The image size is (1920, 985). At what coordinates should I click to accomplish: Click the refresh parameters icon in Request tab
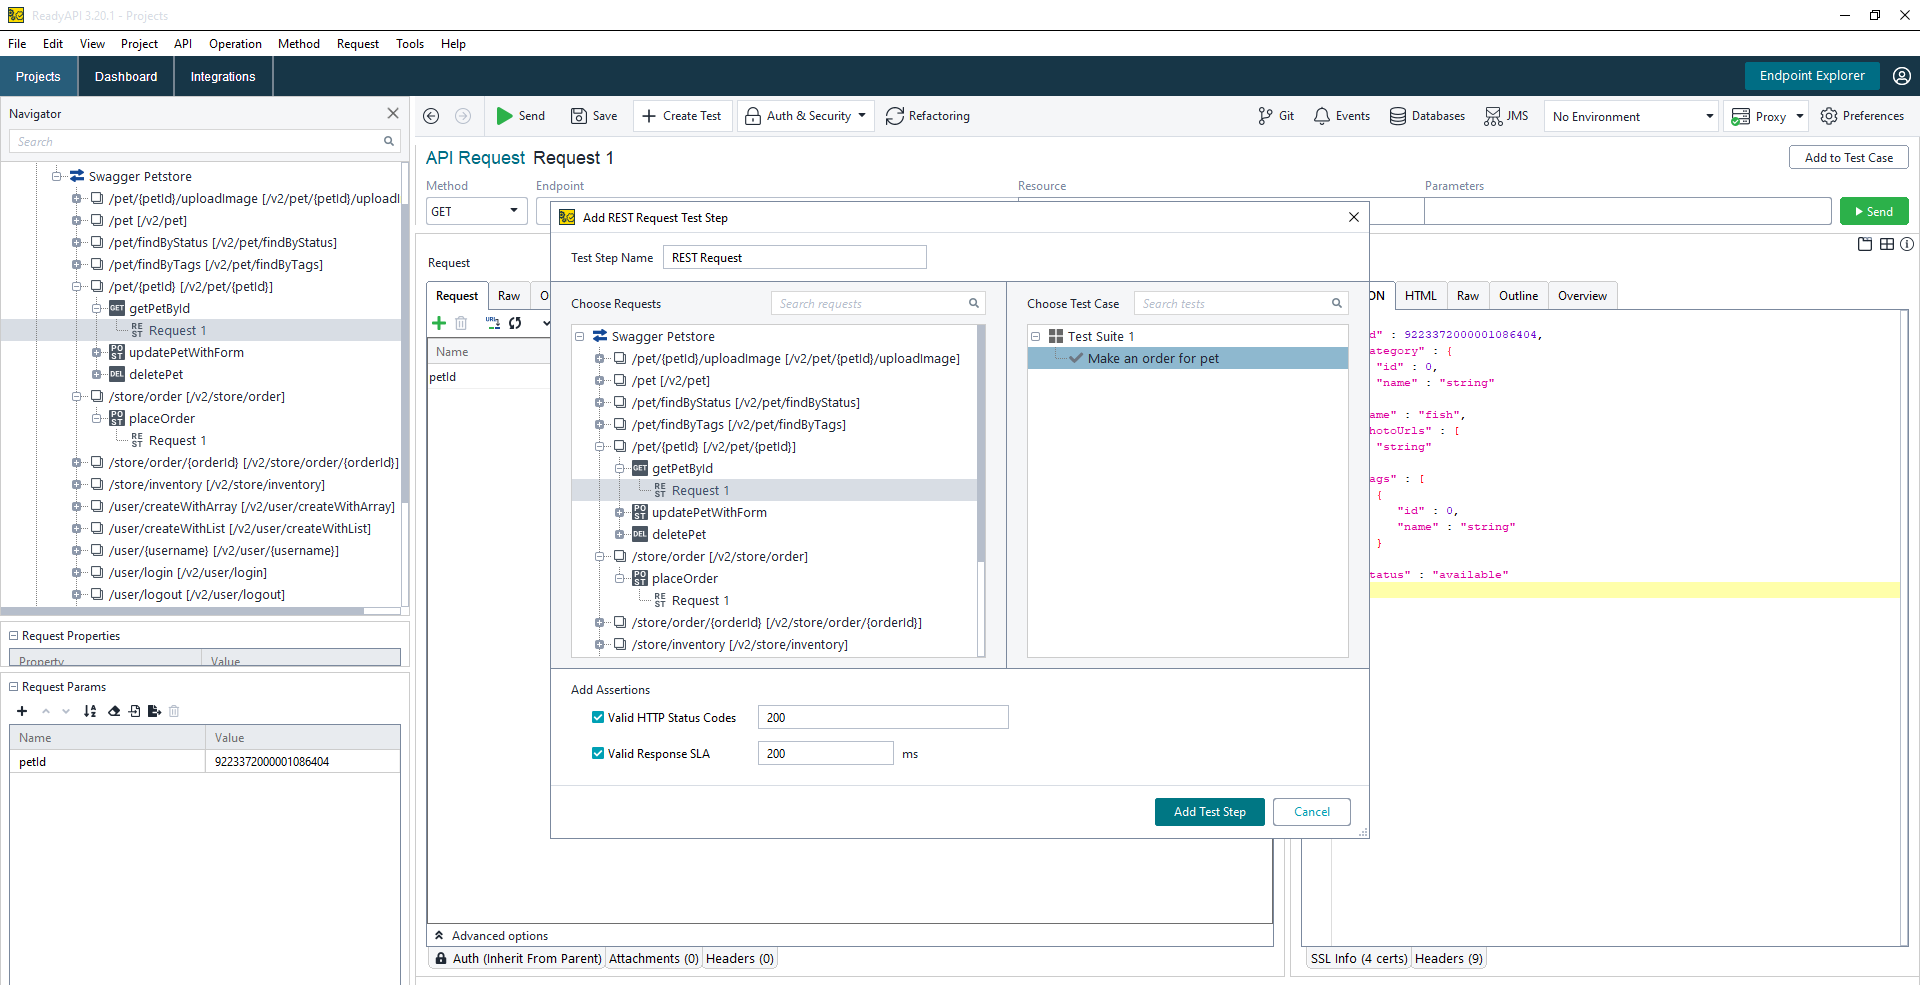click(515, 323)
